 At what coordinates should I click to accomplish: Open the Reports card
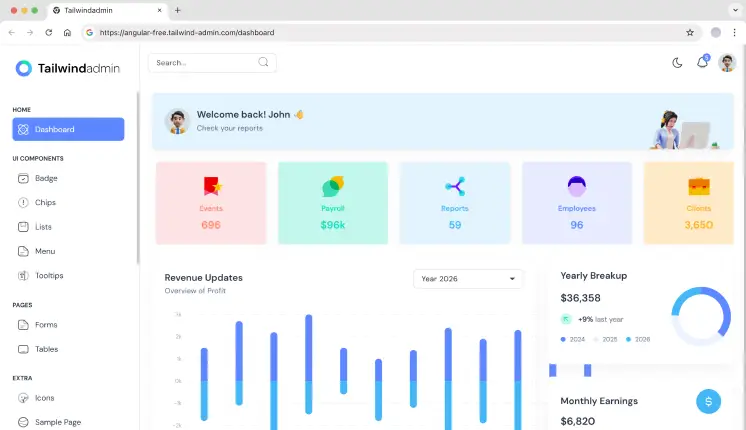pyautogui.click(x=455, y=203)
